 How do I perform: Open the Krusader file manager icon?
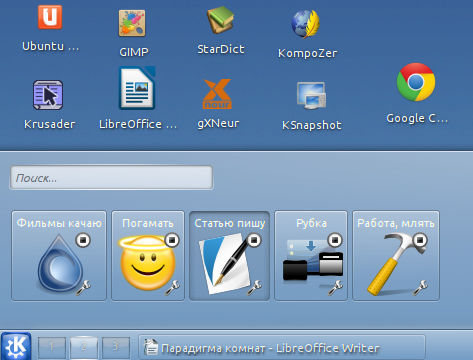tap(48, 95)
